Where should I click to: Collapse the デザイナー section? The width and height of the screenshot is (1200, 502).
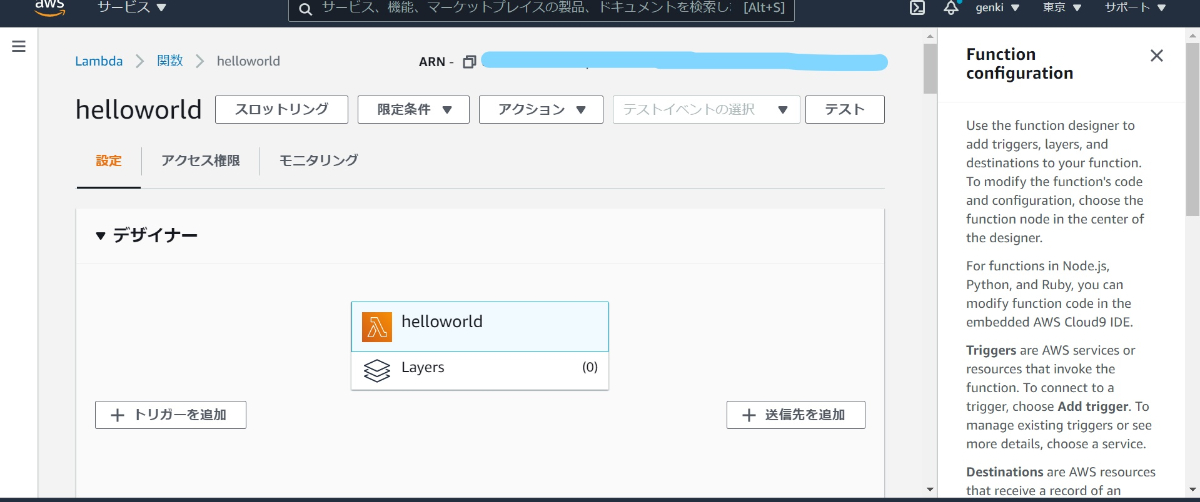pos(100,236)
